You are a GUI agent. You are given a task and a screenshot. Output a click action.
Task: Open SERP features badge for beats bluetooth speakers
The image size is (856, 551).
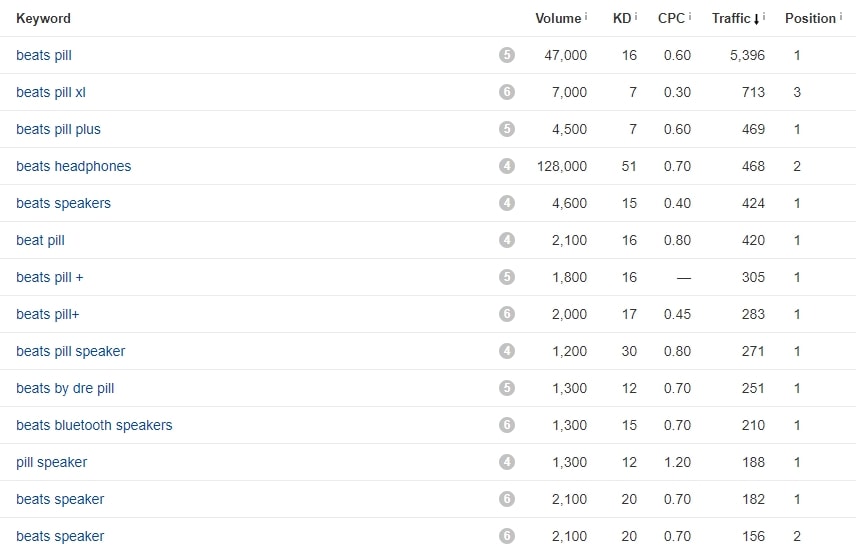pos(507,425)
